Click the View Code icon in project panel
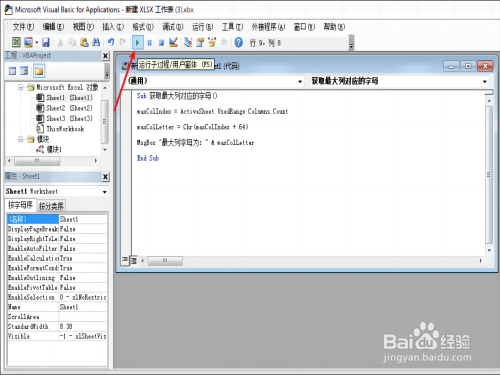The image size is (500, 375). tap(12, 71)
